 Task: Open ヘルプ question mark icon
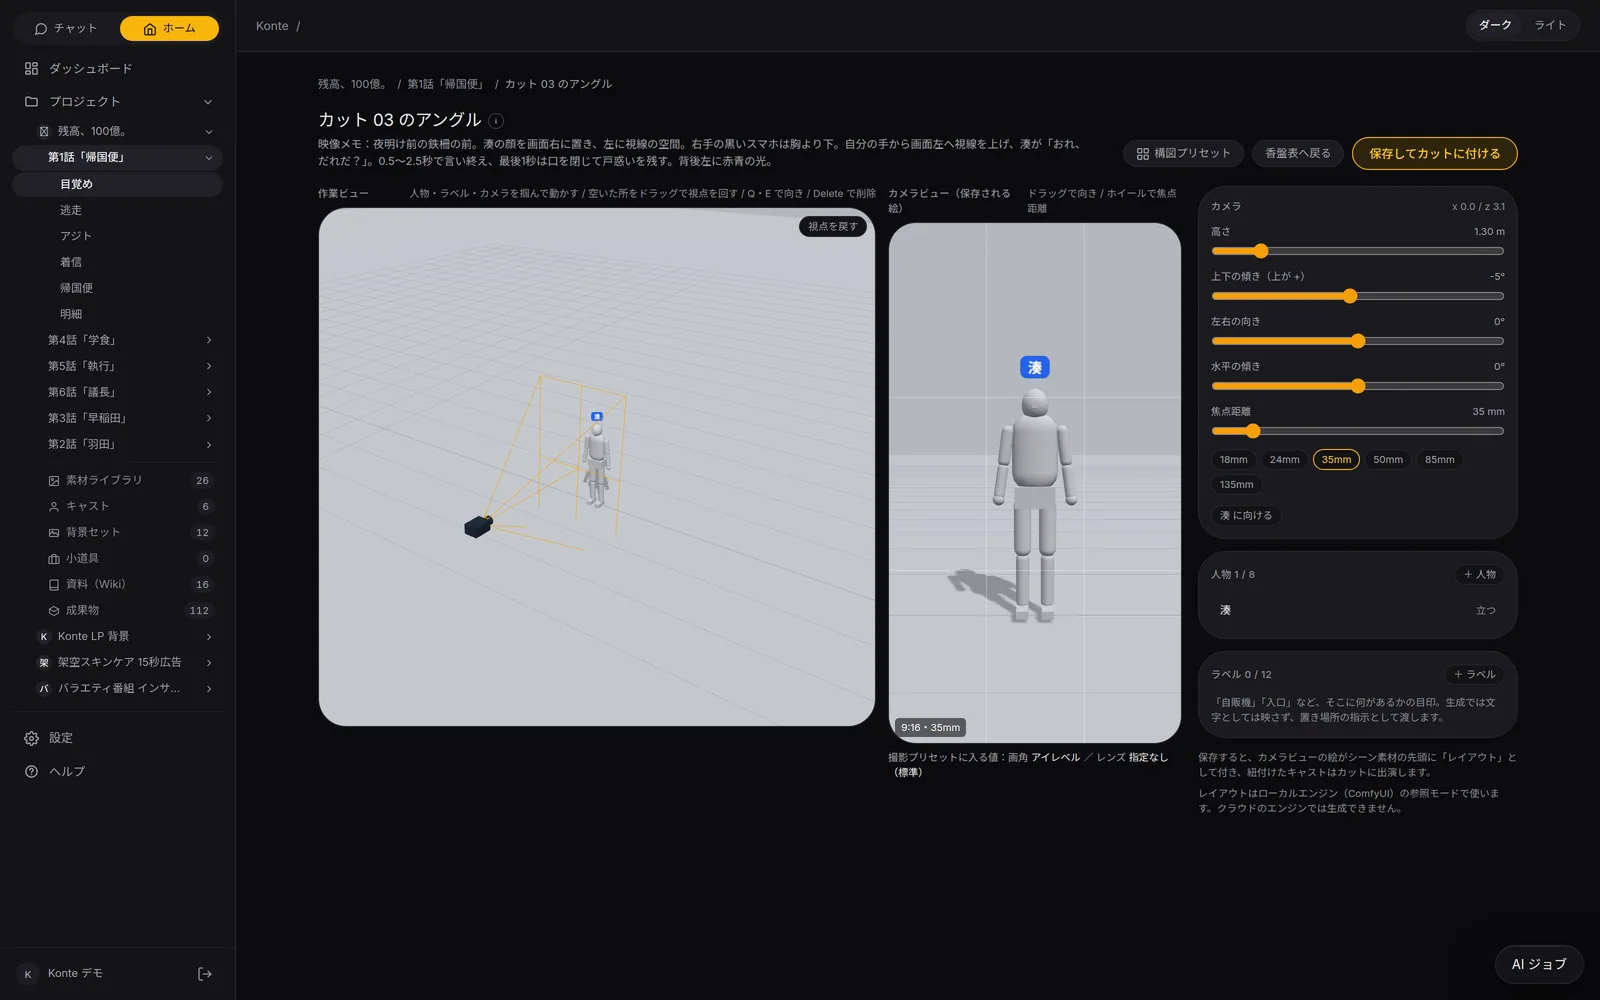31,771
